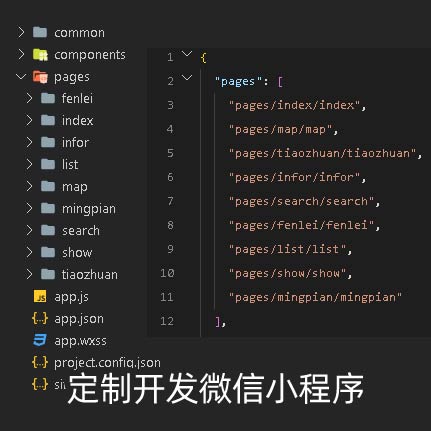Click the braces icon of the last file
The height and width of the screenshot is (431, 431).
[40, 384]
